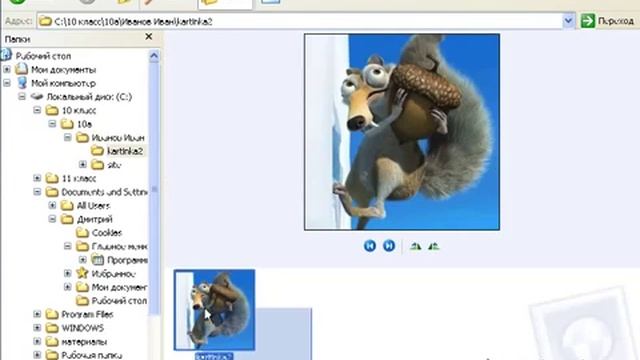
Task: Collapse Локальный диск (C:) node
Action: pos(22,97)
